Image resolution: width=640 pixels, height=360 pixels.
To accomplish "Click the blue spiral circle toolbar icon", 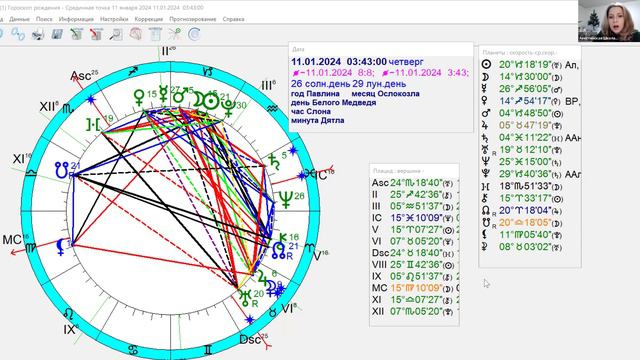I will tap(194, 34).
